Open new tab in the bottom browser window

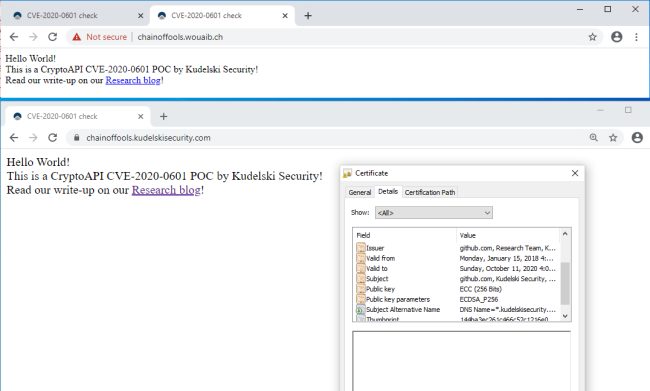tap(163, 117)
